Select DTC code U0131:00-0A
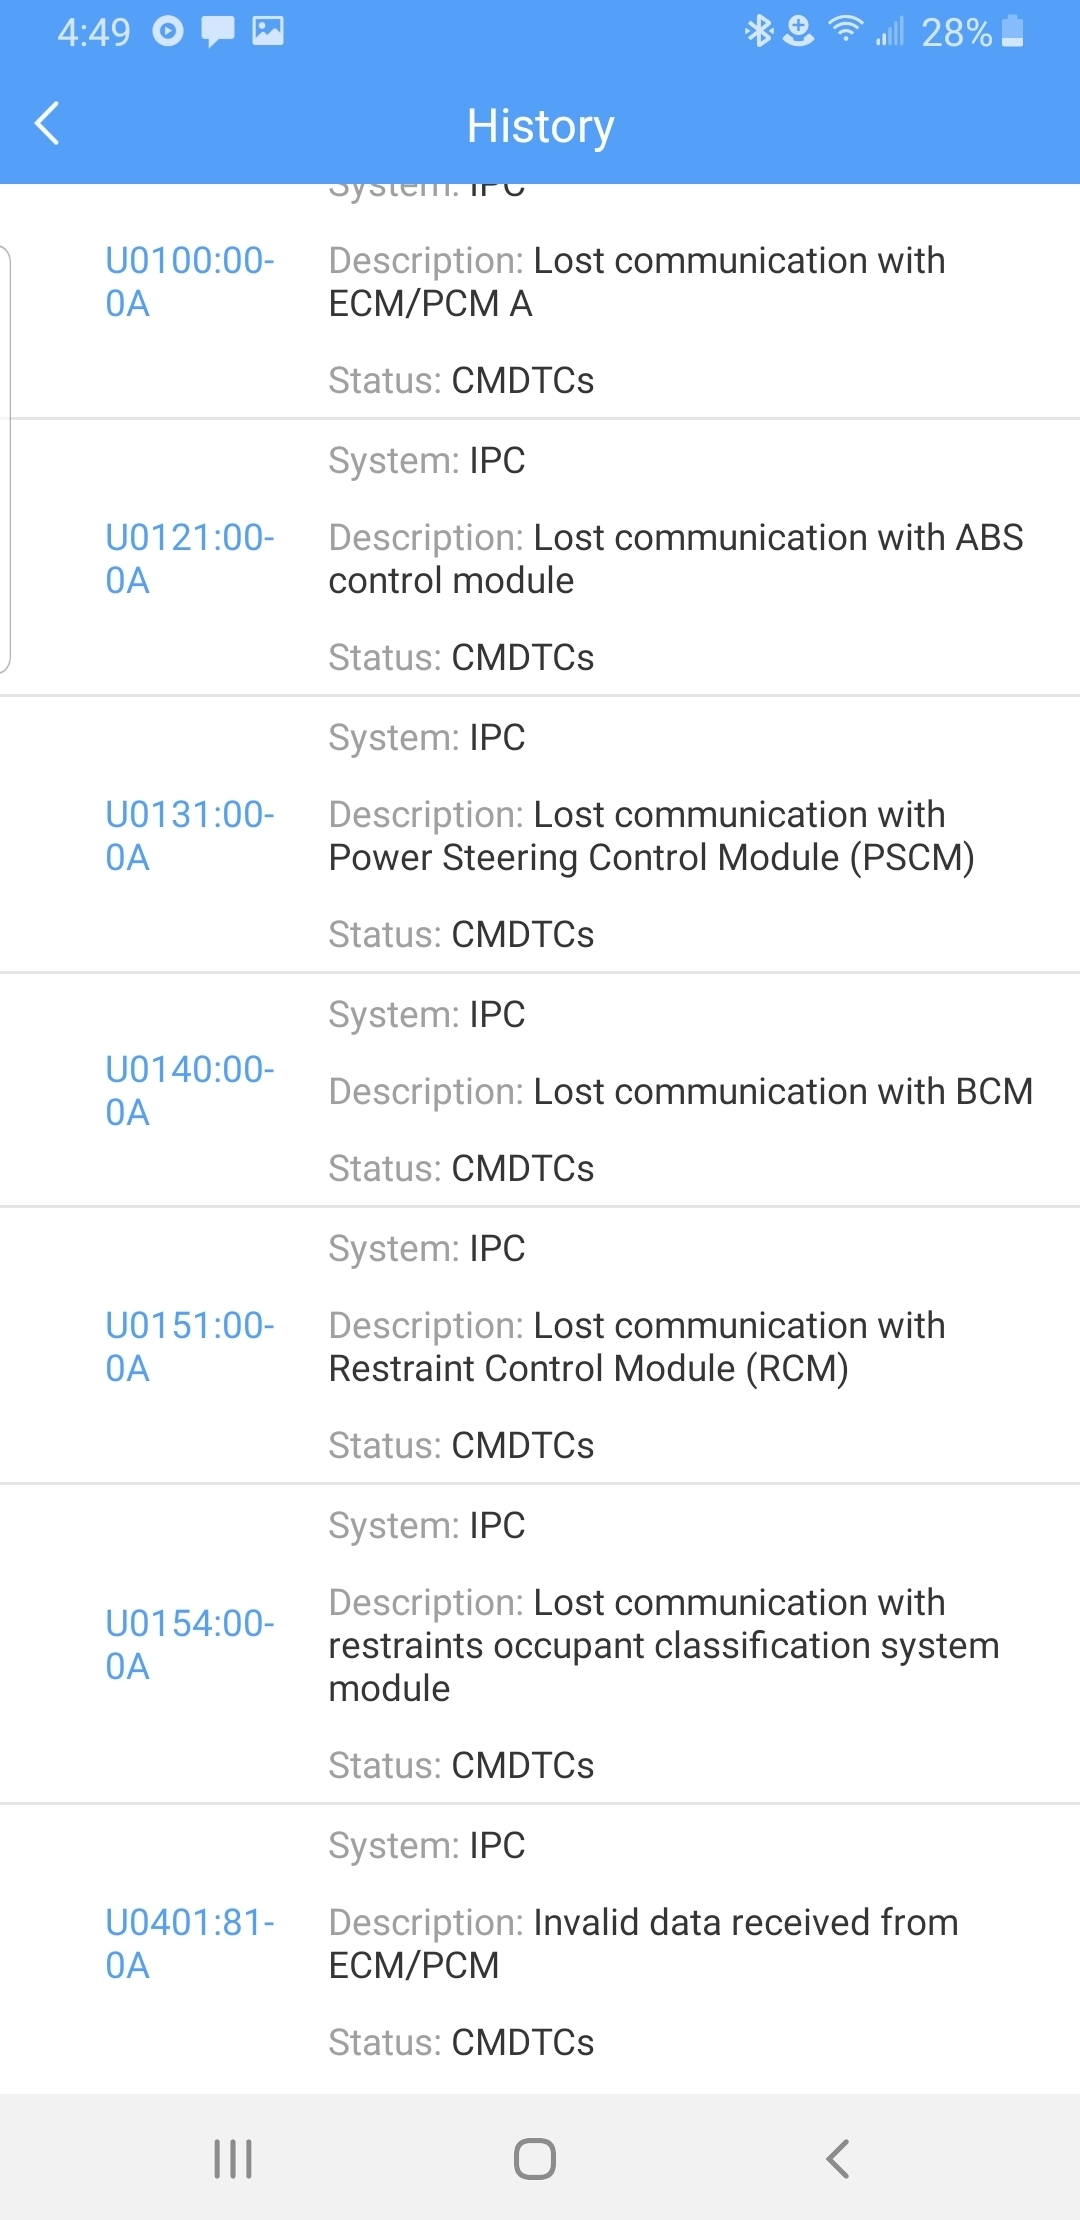 click(x=189, y=836)
